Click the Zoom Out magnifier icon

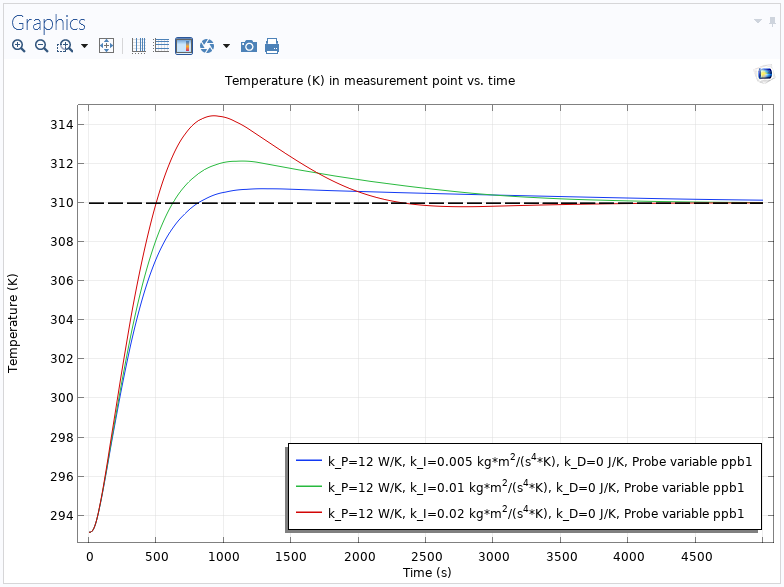click(41, 46)
